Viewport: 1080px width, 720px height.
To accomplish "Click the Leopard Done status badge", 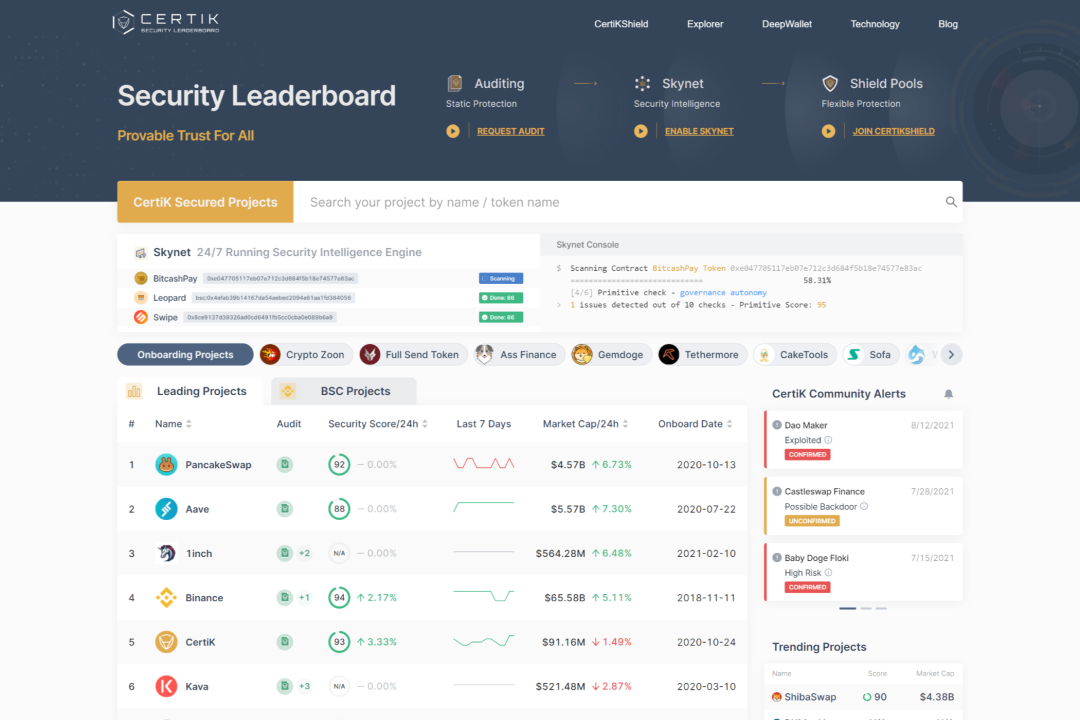I will pyautogui.click(x=501, y=298).
